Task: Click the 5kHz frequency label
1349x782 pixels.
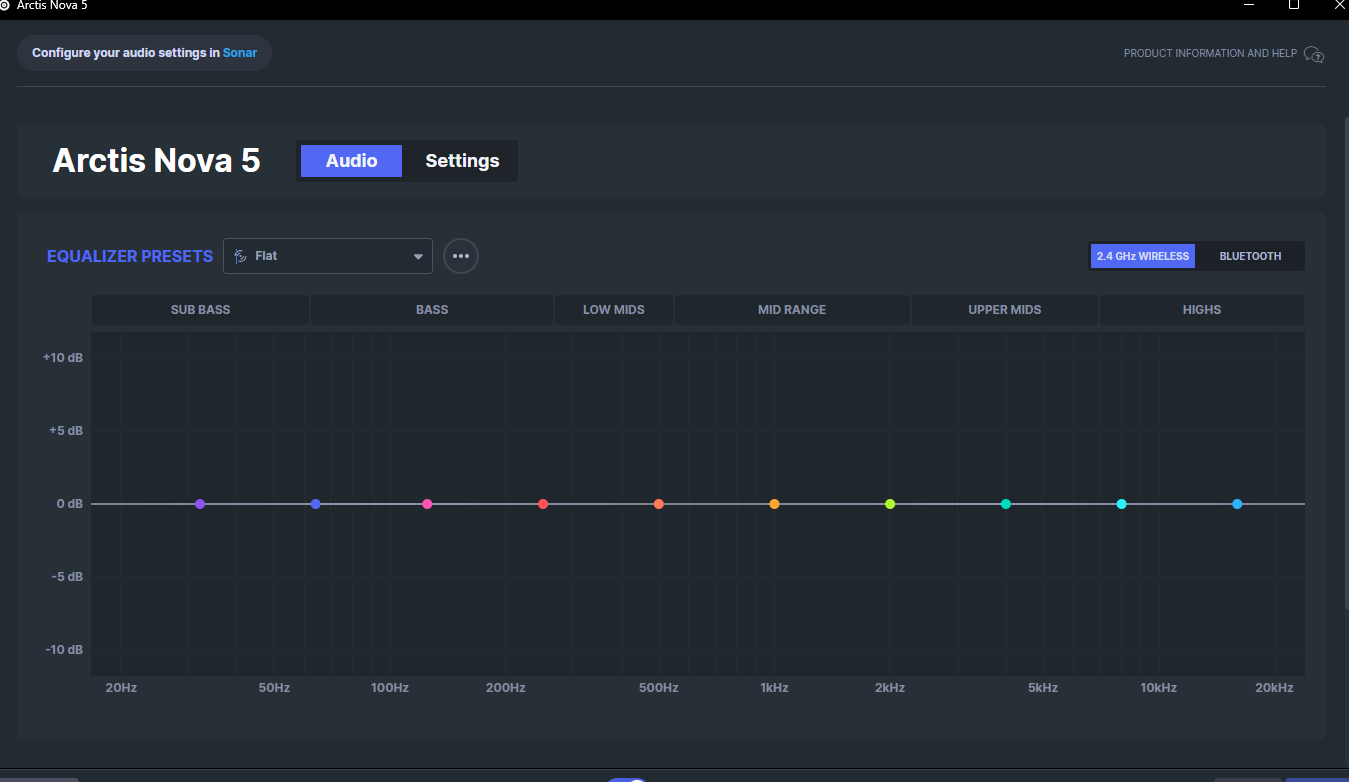Action: click(x=1043, y=688)
